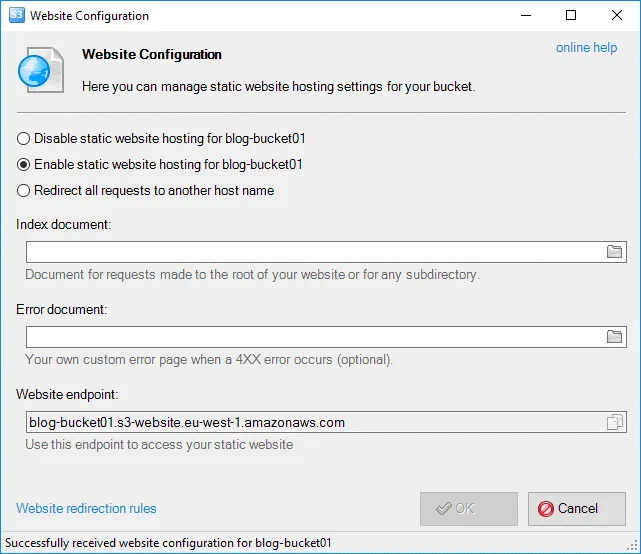Select Enable static website hosting option
Image resolution: width=641 pixels, height=554 pixels.
coord(24,165)
